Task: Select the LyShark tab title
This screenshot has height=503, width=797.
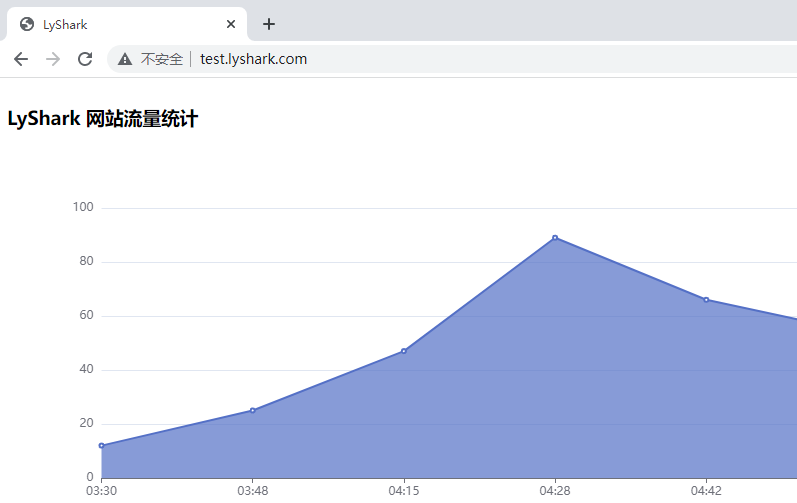Action: pos(65,24)
